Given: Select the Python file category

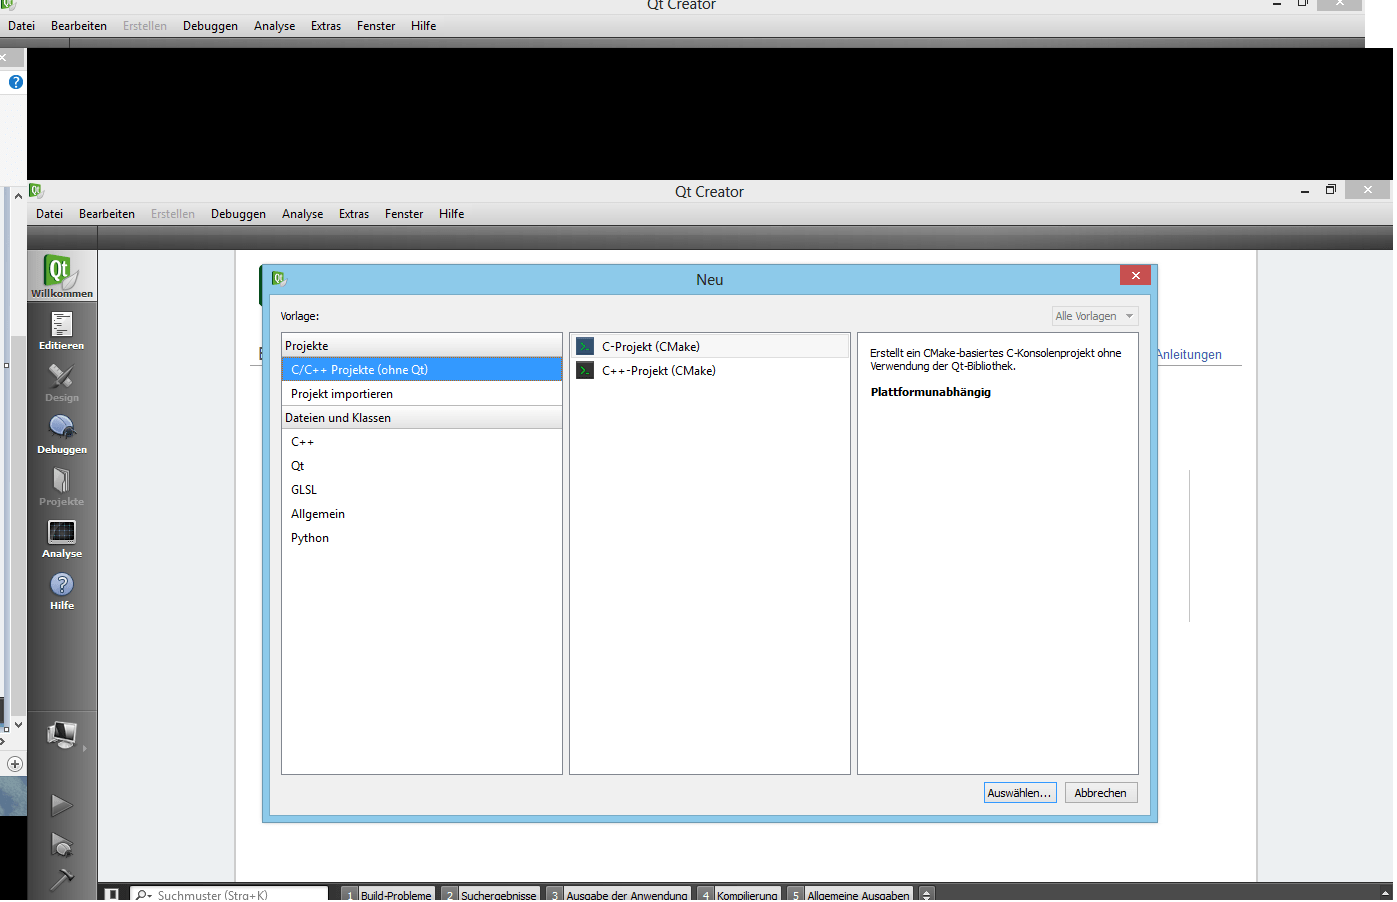Looking at the screenshot, I should [422, 538].
